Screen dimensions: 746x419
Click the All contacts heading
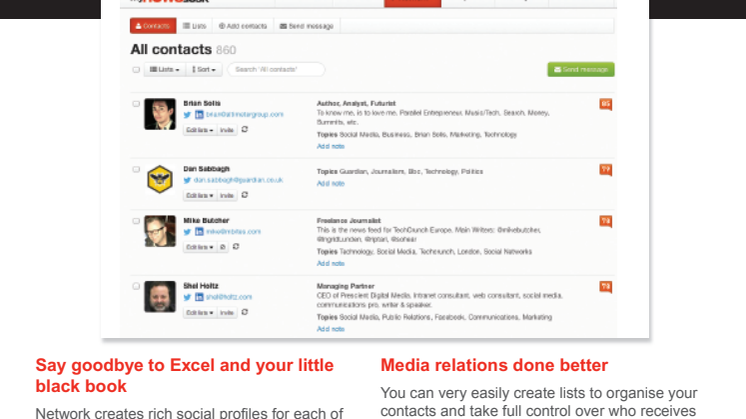[x=171, y=49]
